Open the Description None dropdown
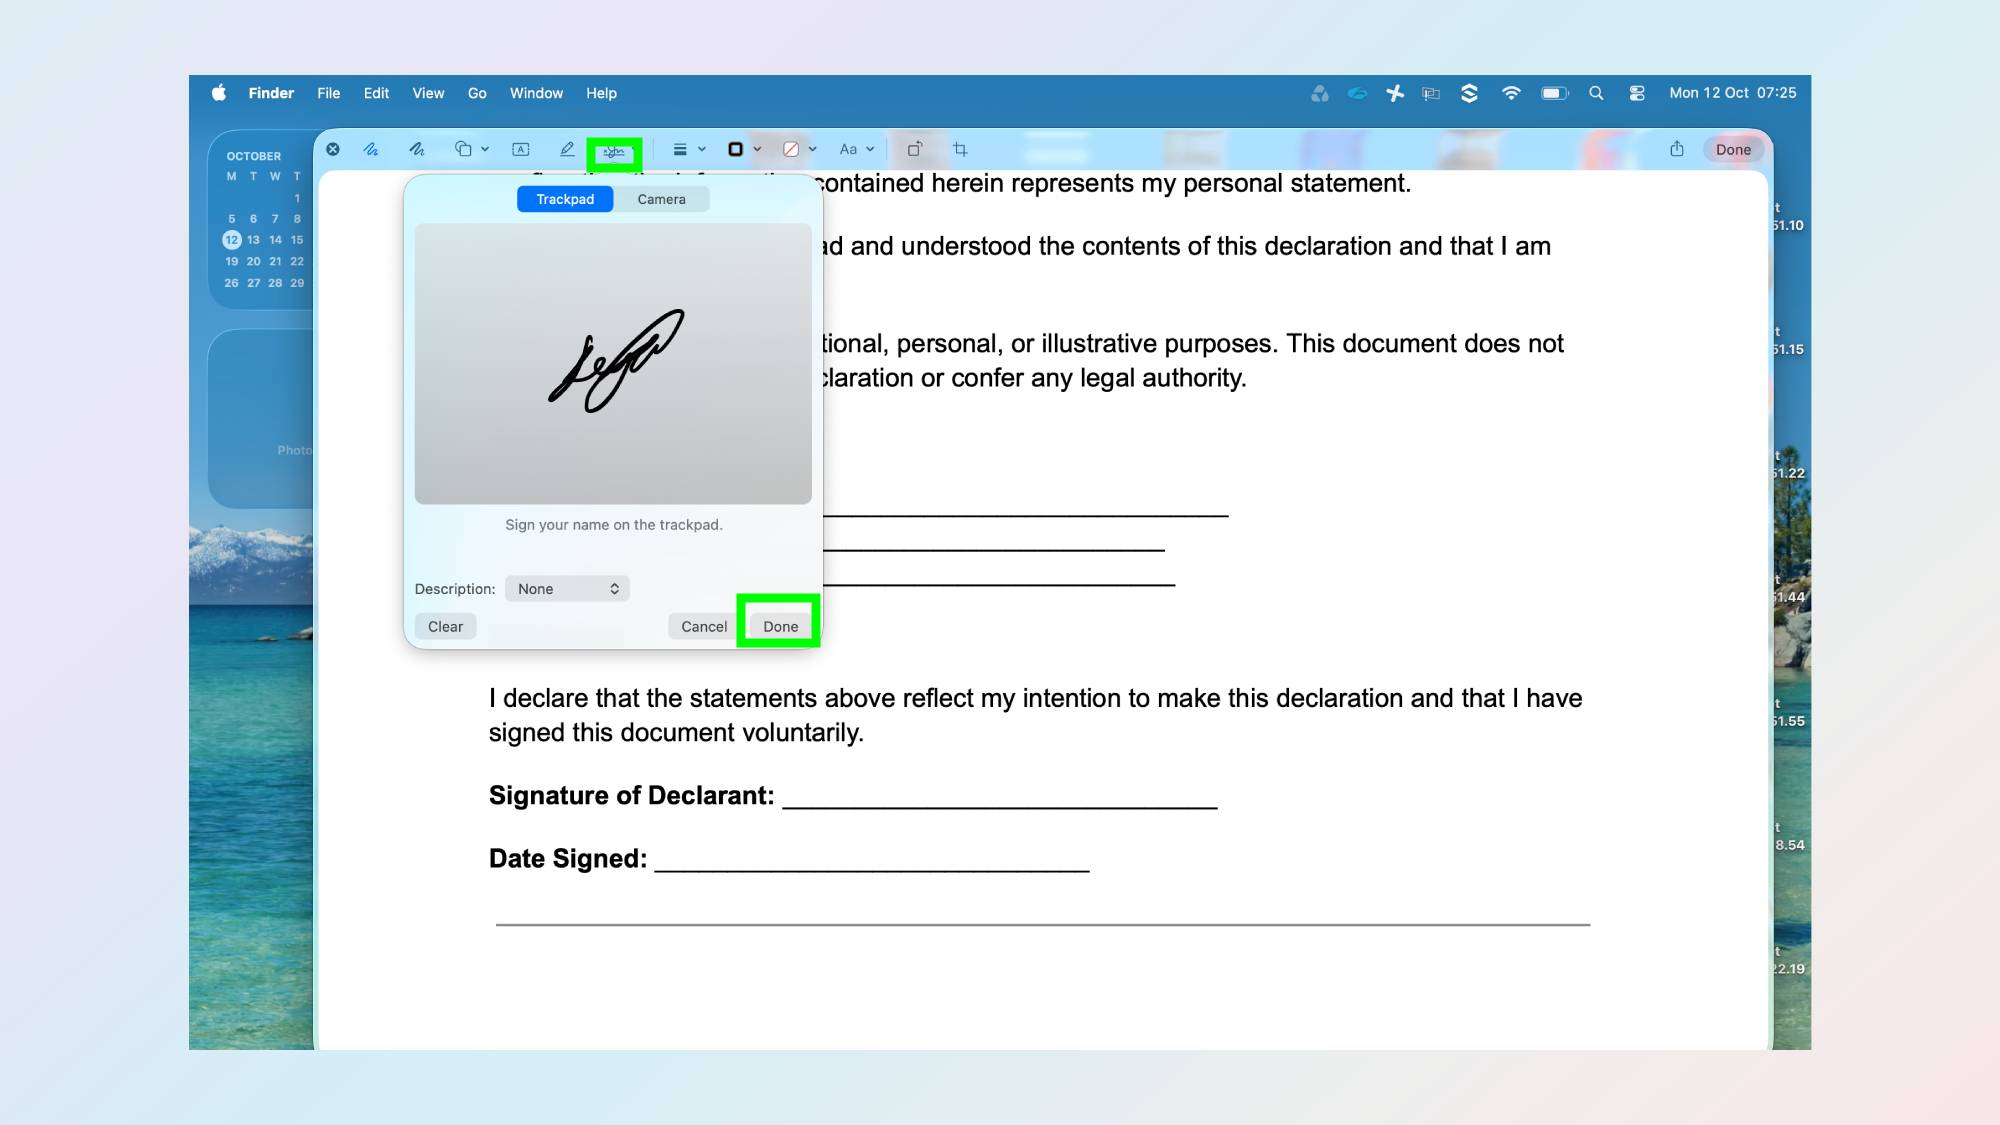2000x1125 pixels. 567,589
